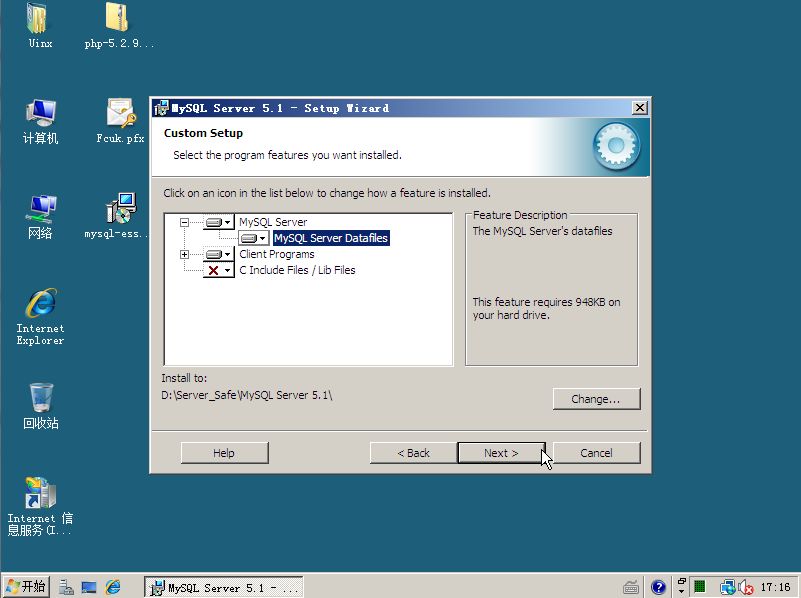Image resolution: width=801 pixels, height=598 pixels.
Task: Open the C Include Files / Lib Files install dropdown
Action: [219, 270]
